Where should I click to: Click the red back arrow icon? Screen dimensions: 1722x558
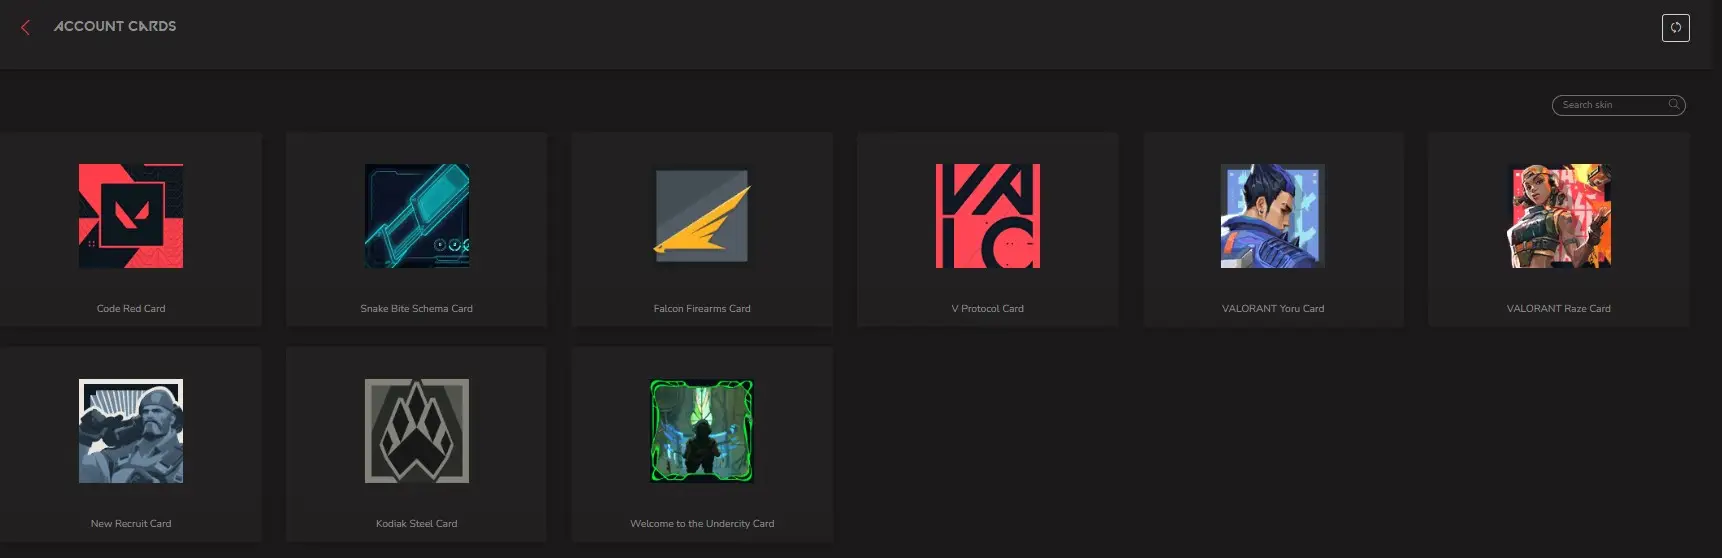[x=26, y=27]
